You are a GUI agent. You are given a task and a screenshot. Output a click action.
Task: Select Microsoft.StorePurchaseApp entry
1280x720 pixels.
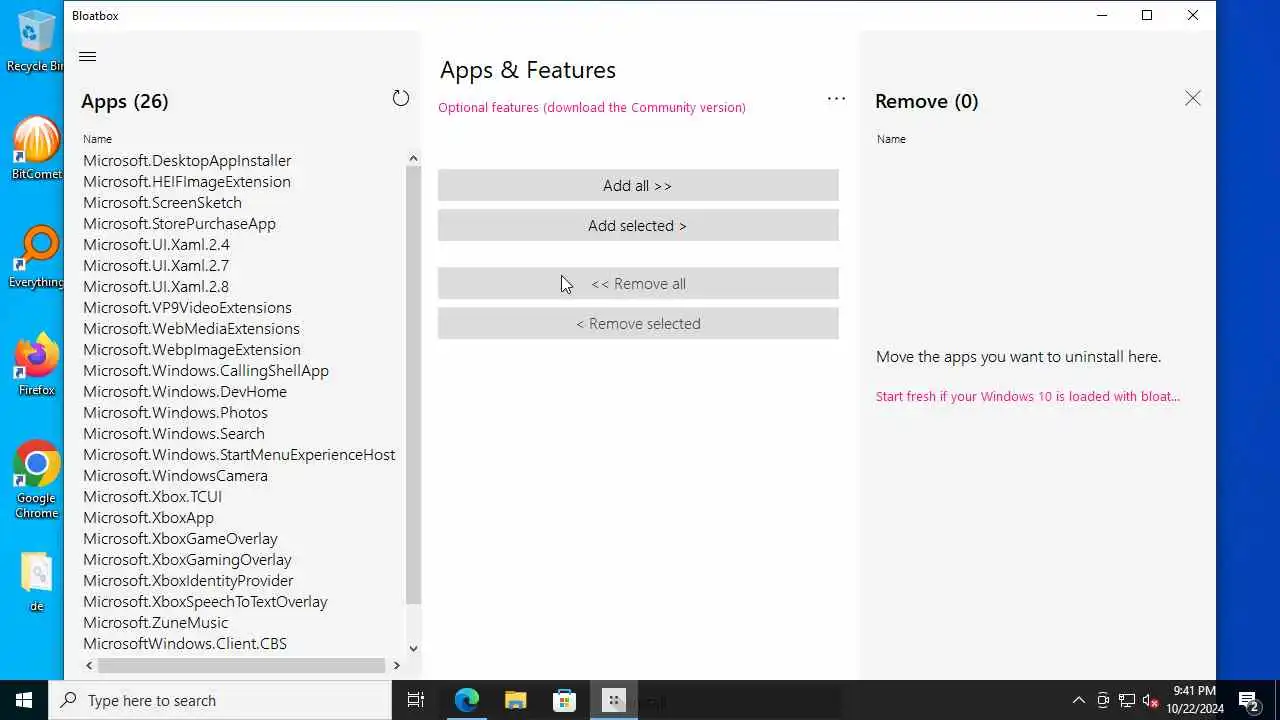pos(179,223)
